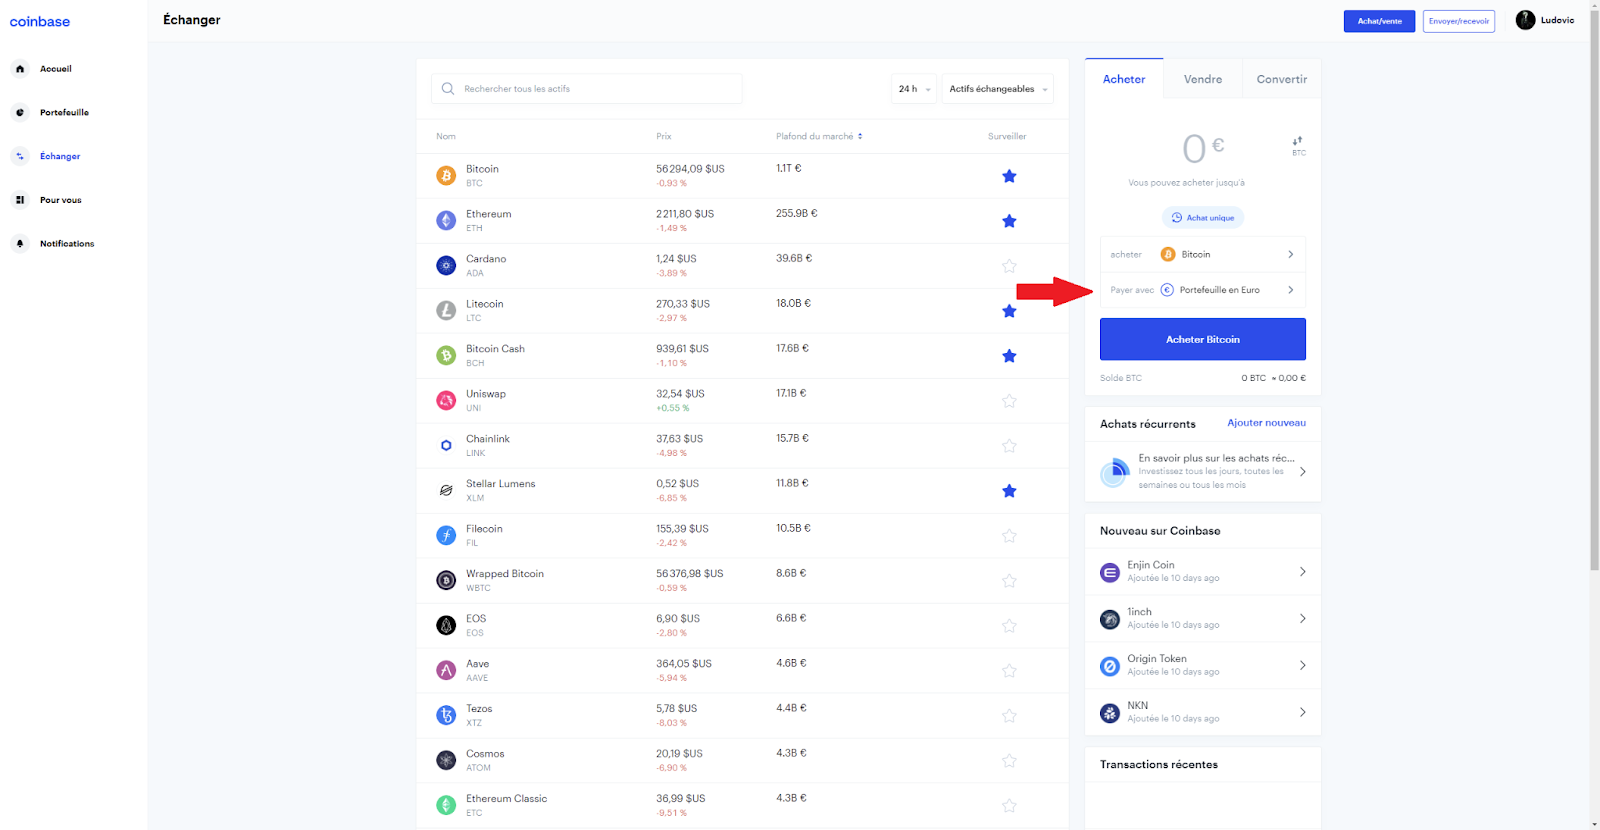
Task: Click the Ethereum coin icon
Action: click(446, 221)
